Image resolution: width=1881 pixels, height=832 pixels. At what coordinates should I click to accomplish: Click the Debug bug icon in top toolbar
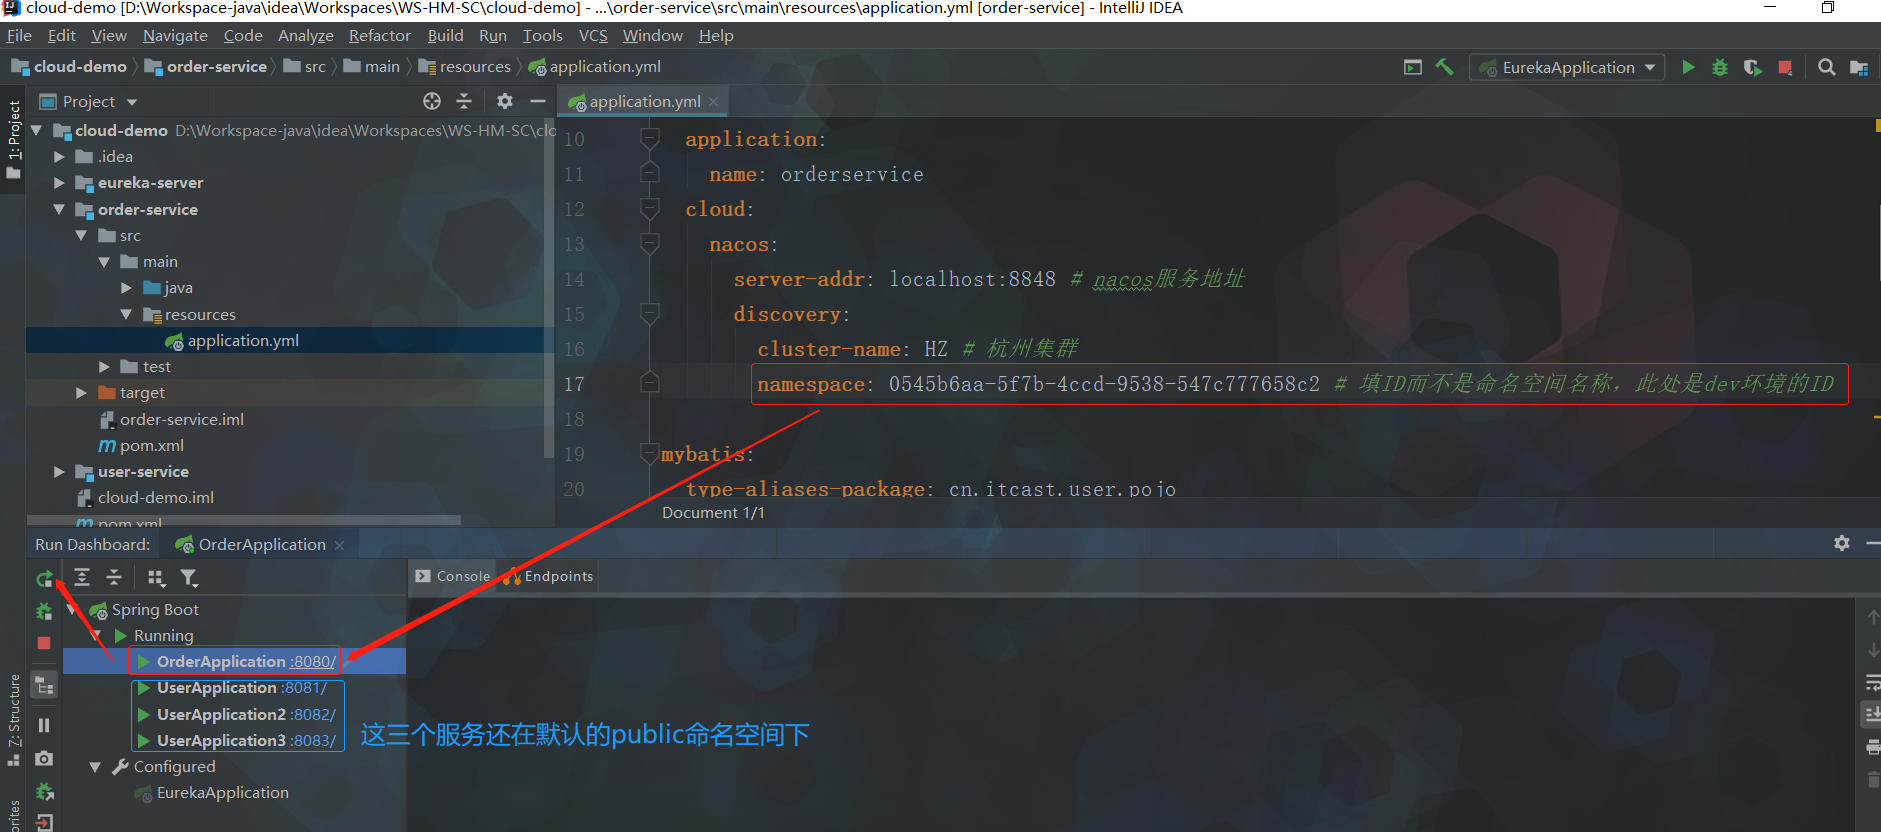[x=1720, y=67]
